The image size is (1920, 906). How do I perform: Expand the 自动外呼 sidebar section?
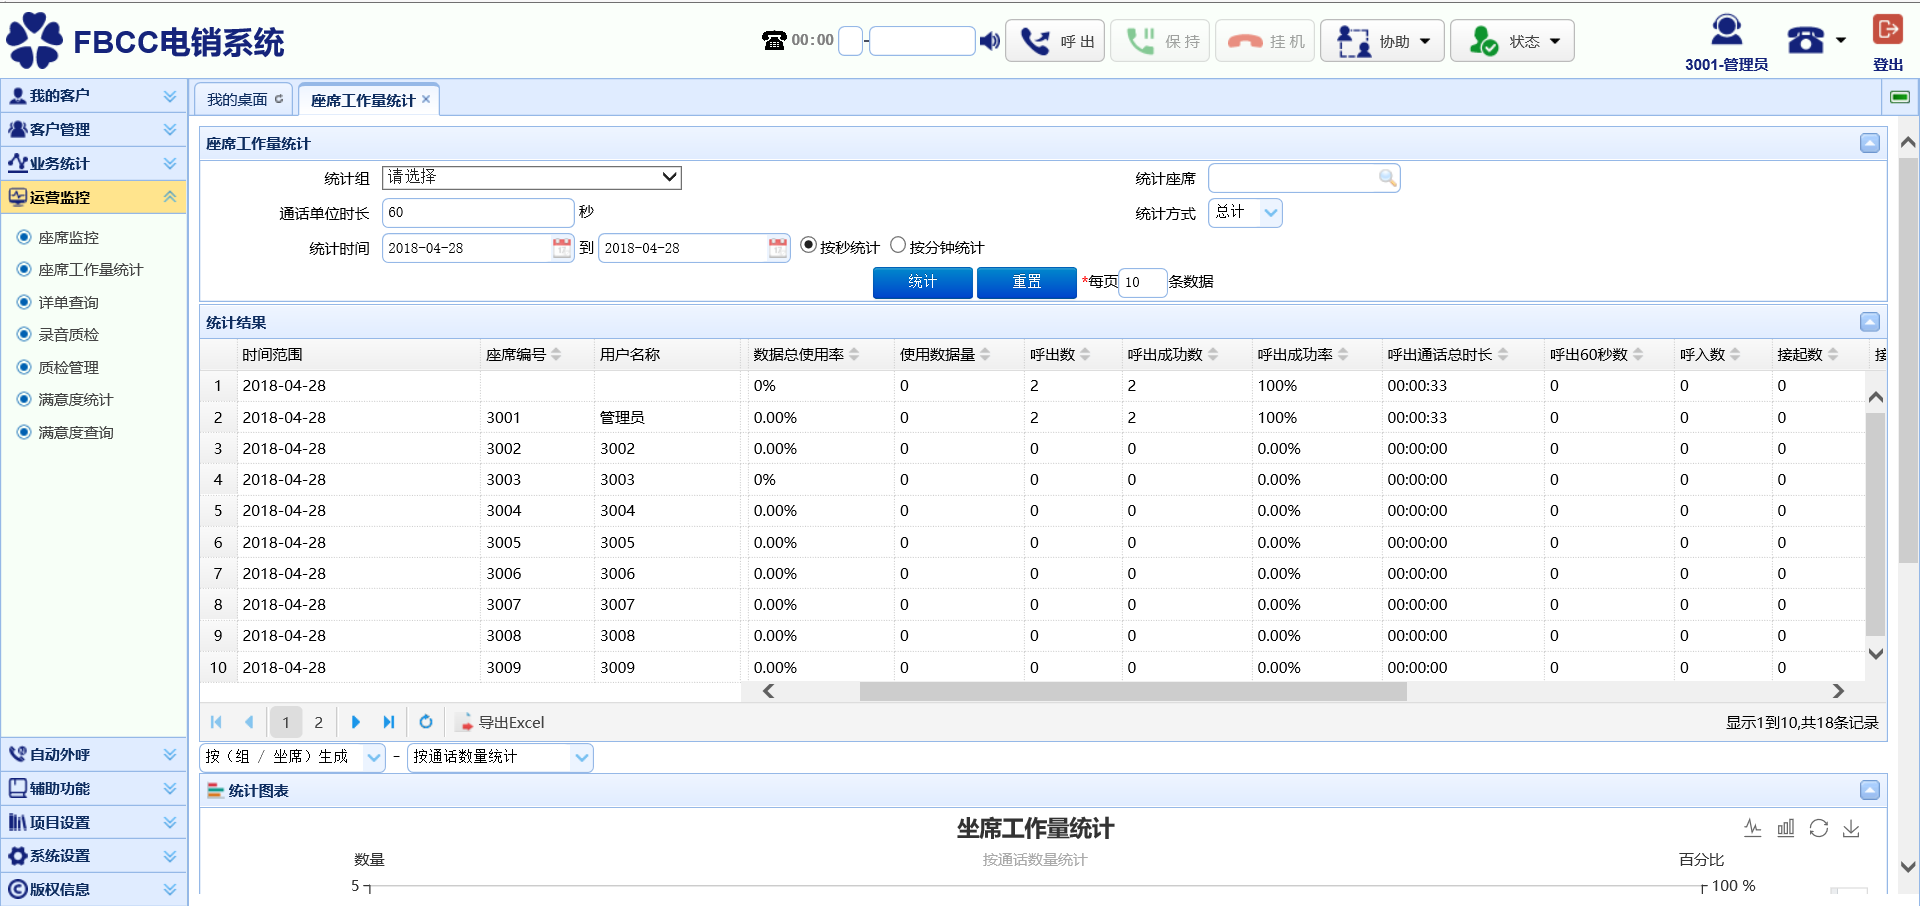(93, 755)
